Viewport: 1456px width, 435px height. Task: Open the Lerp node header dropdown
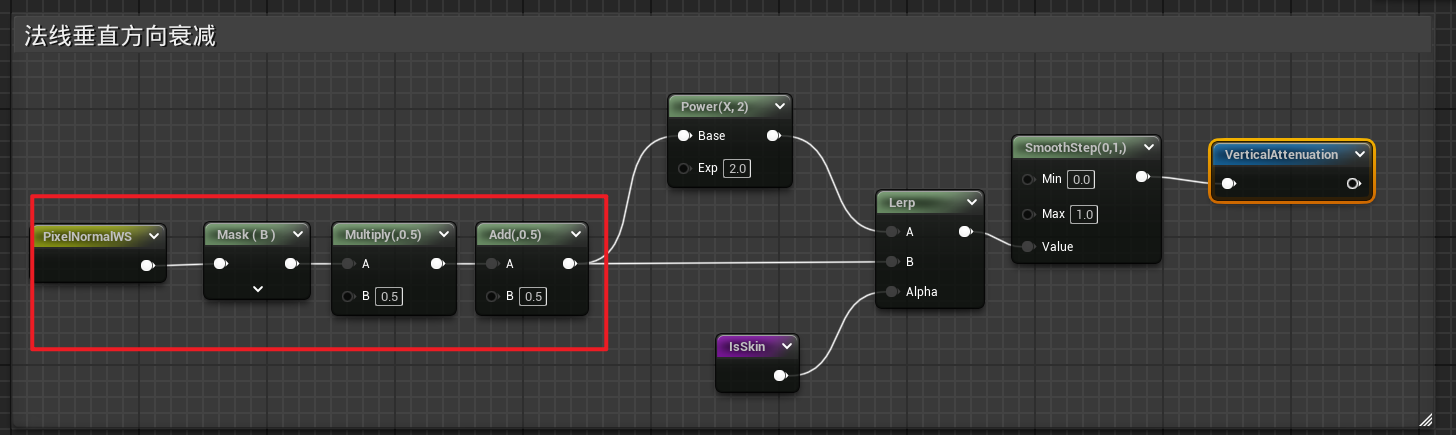click(x=972, y=202)
